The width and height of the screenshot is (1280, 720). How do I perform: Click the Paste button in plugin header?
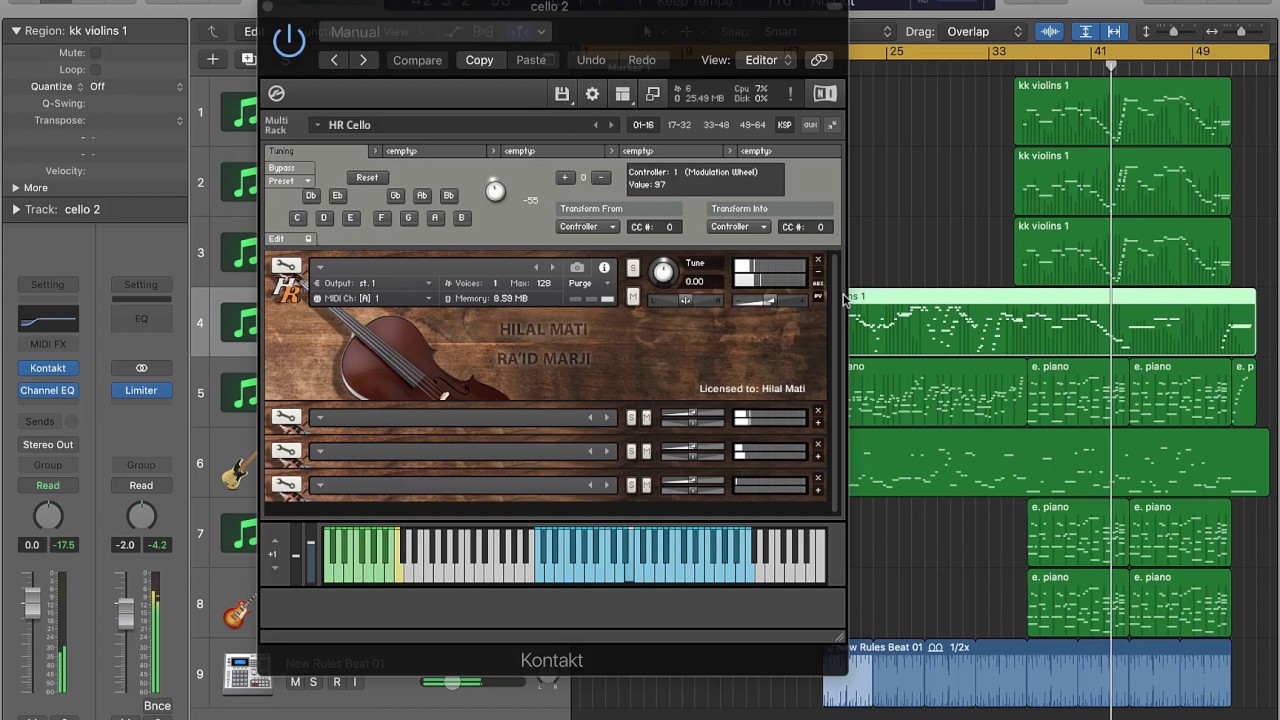click(531, 60)
